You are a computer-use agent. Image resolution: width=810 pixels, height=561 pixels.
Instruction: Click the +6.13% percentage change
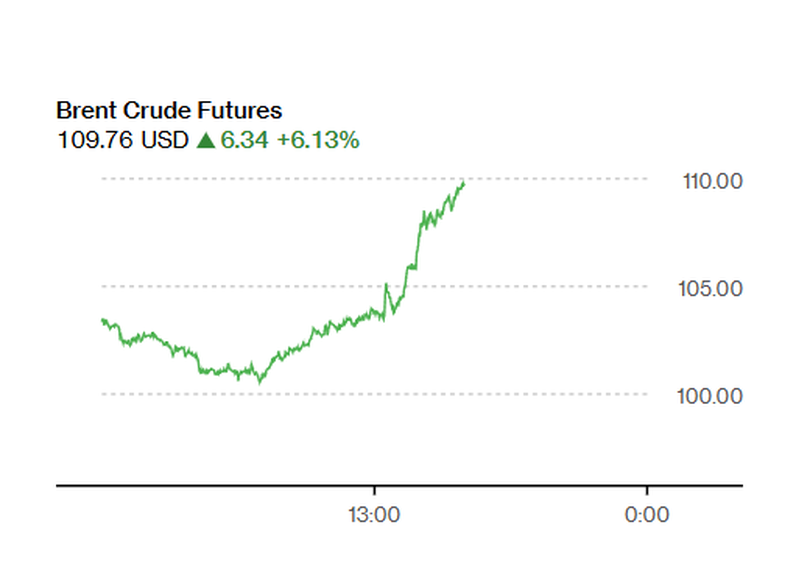coord(317,141)
